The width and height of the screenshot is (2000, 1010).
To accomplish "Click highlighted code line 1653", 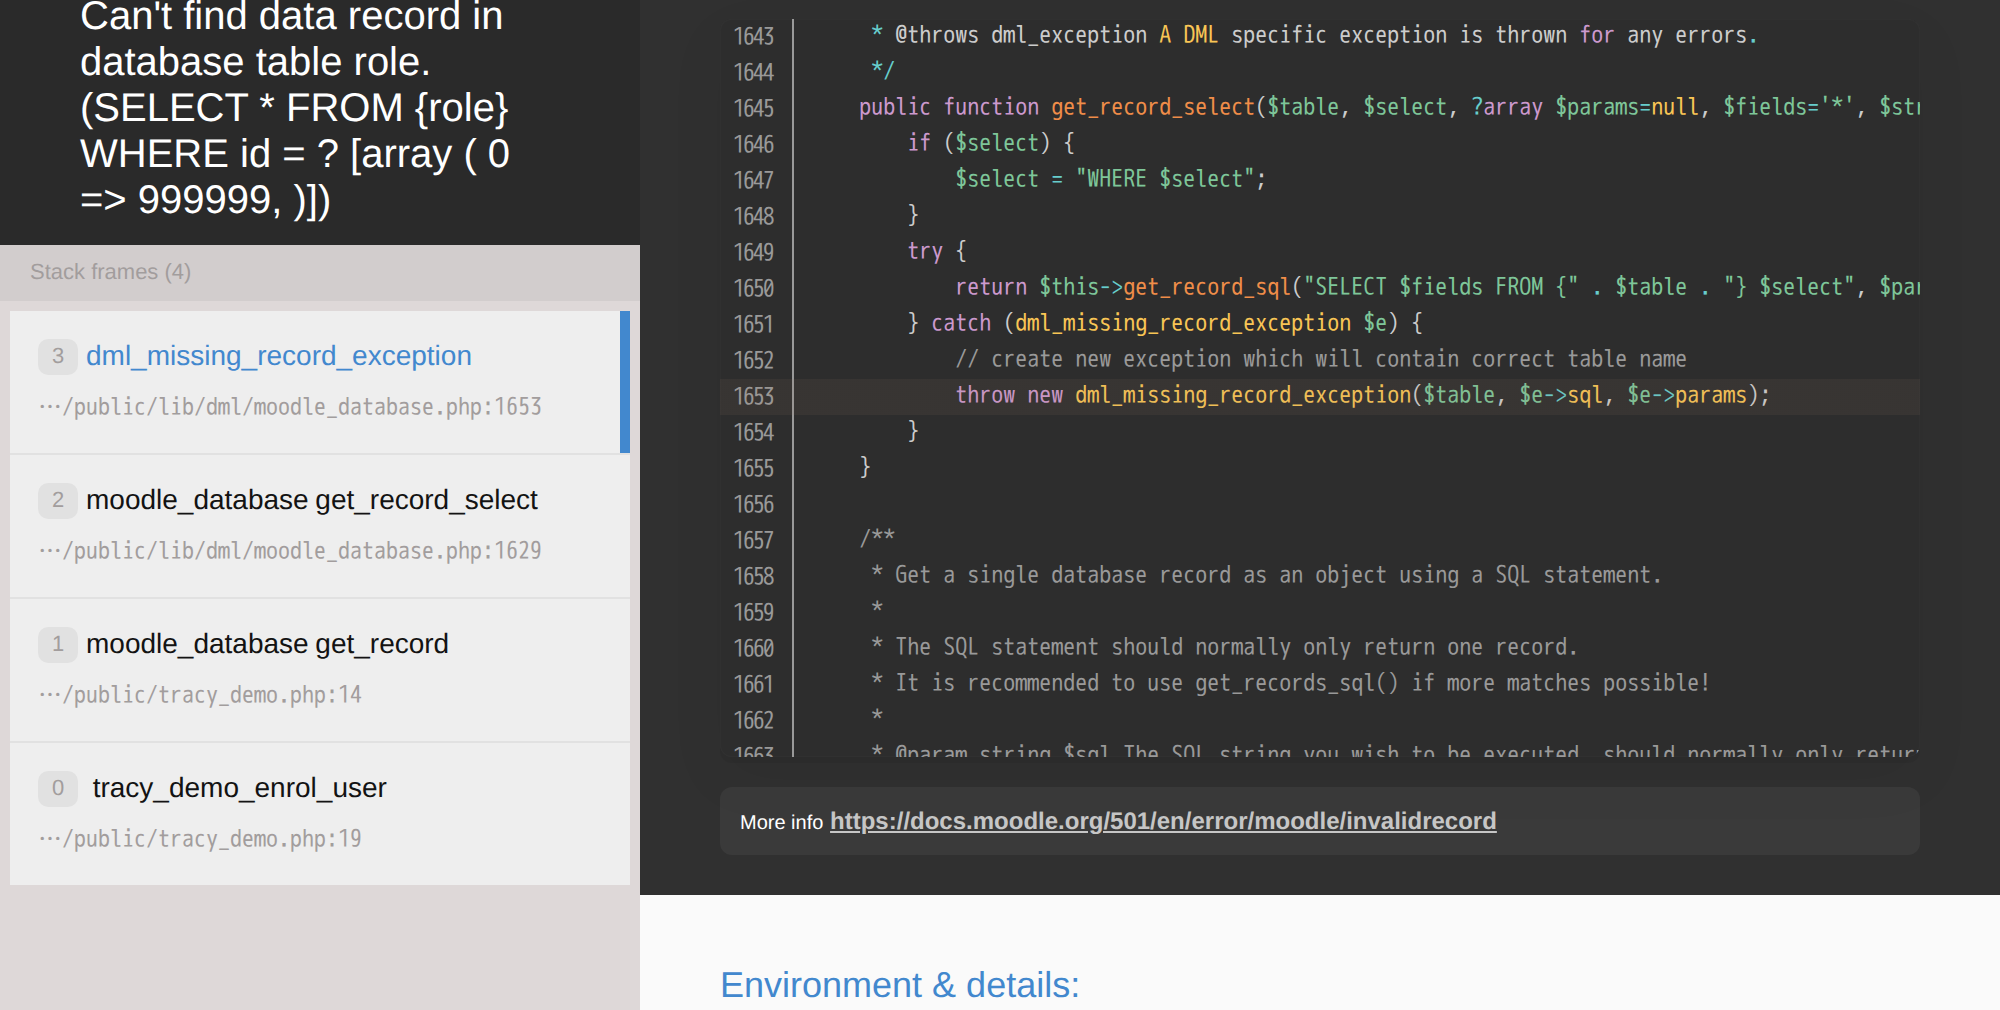I will click(x=1320, y=396).
